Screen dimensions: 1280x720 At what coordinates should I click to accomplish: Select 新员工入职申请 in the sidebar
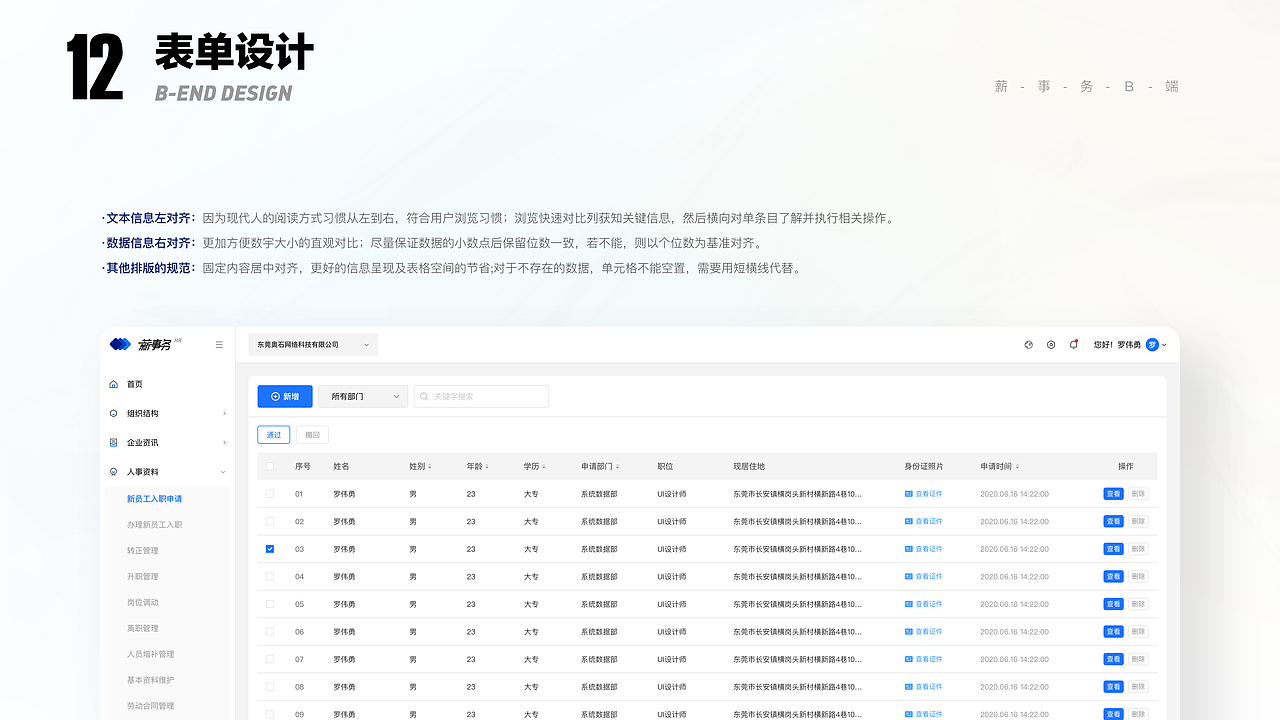coord(154,499)
